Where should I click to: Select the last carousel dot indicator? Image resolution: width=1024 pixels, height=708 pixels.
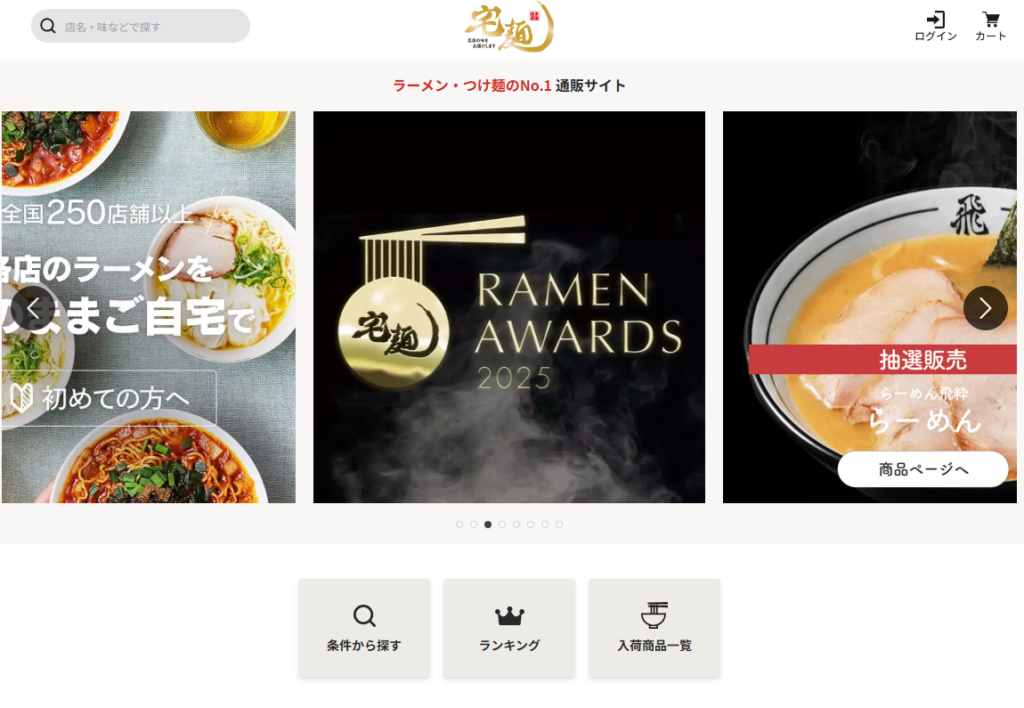click(559, 524)
